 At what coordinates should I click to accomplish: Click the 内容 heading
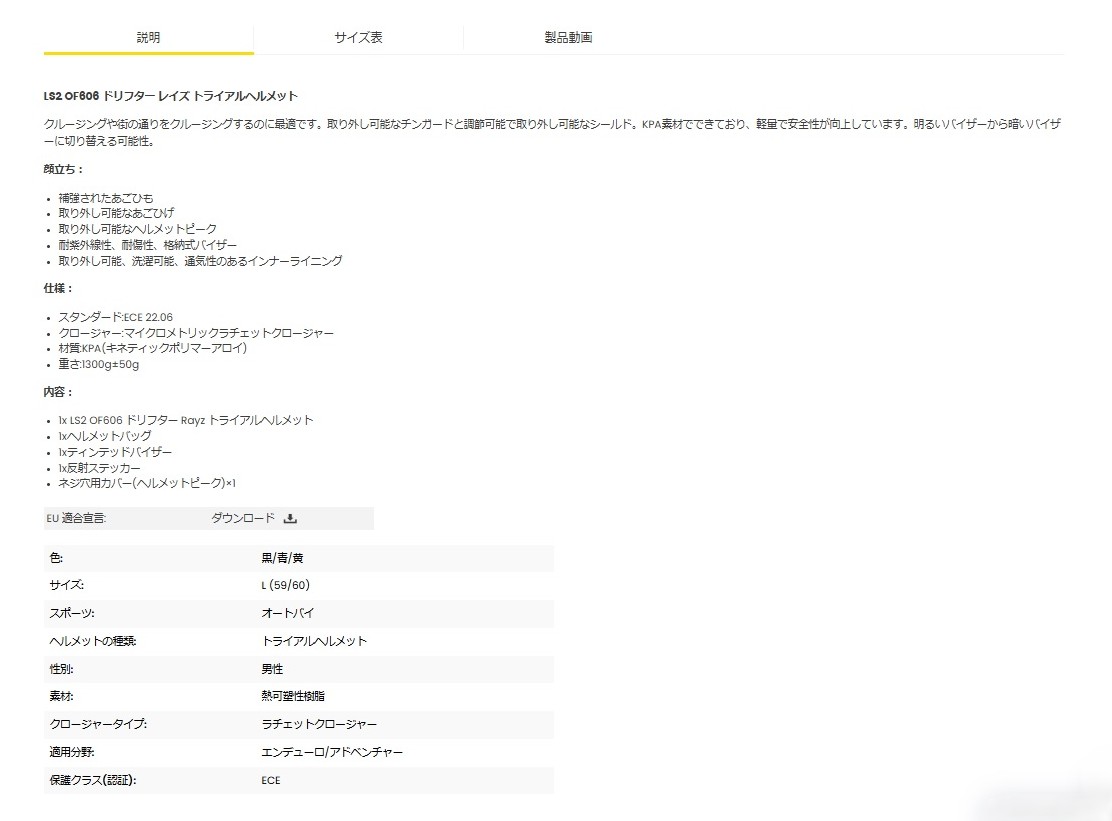[x=57, y=392]
